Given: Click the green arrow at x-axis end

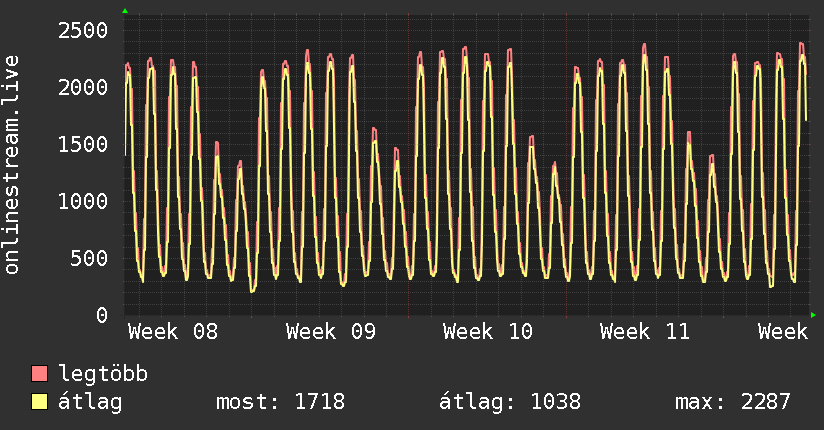Looking at the screenshot, I should tap(813, 315).
